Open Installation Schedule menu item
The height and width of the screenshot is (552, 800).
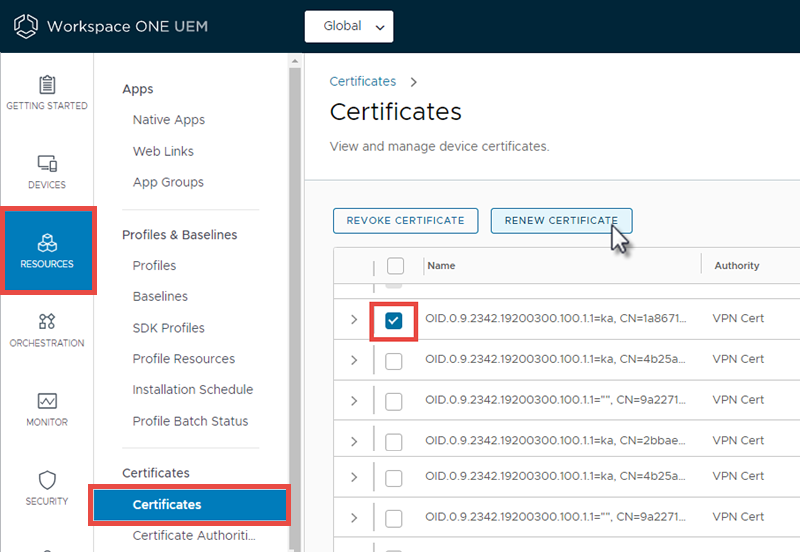point(193,390)
